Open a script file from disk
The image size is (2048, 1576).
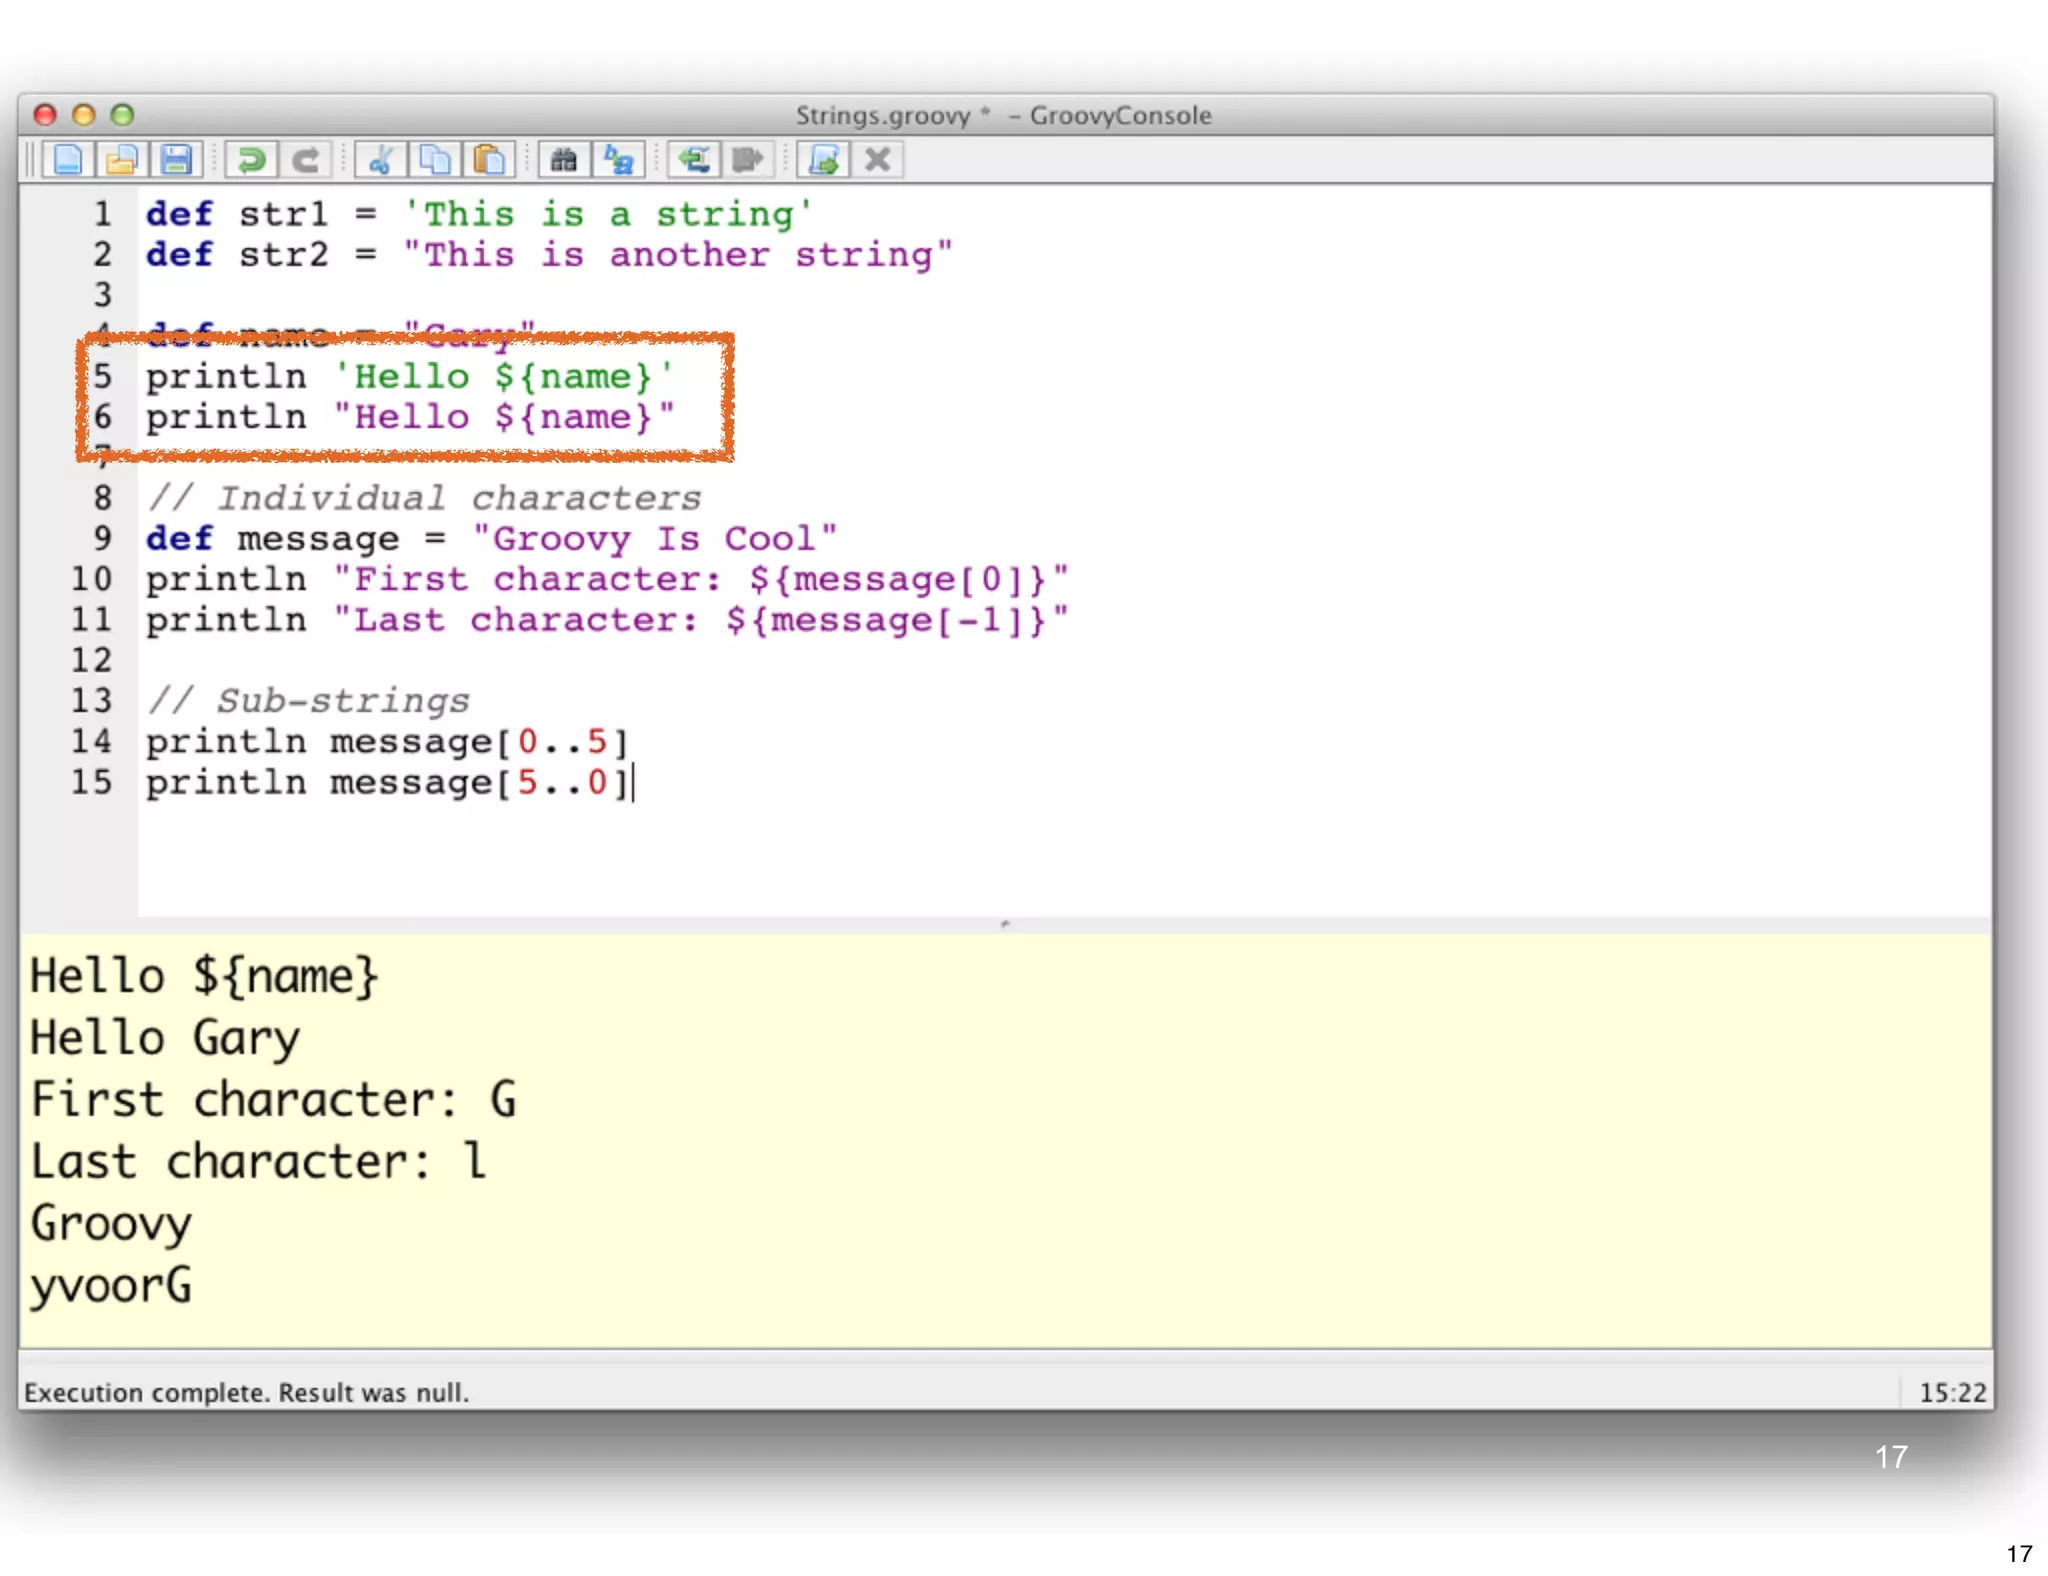122,160
